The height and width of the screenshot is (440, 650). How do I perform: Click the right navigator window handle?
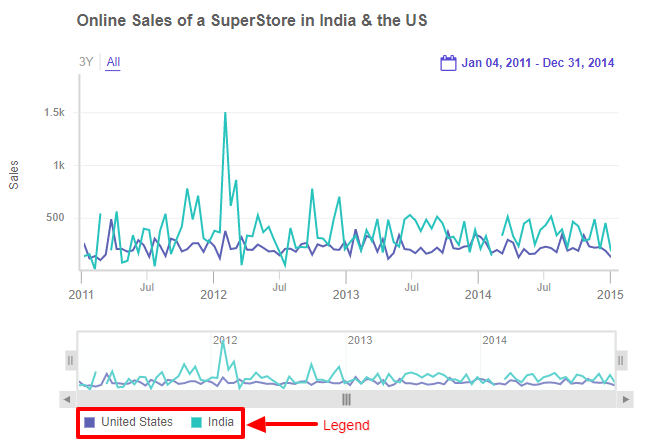[621, 360]
